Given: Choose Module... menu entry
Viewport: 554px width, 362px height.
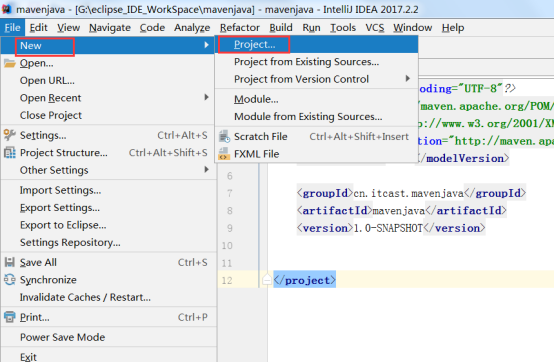Looking at the screenshot, I should tap(317, 99).
